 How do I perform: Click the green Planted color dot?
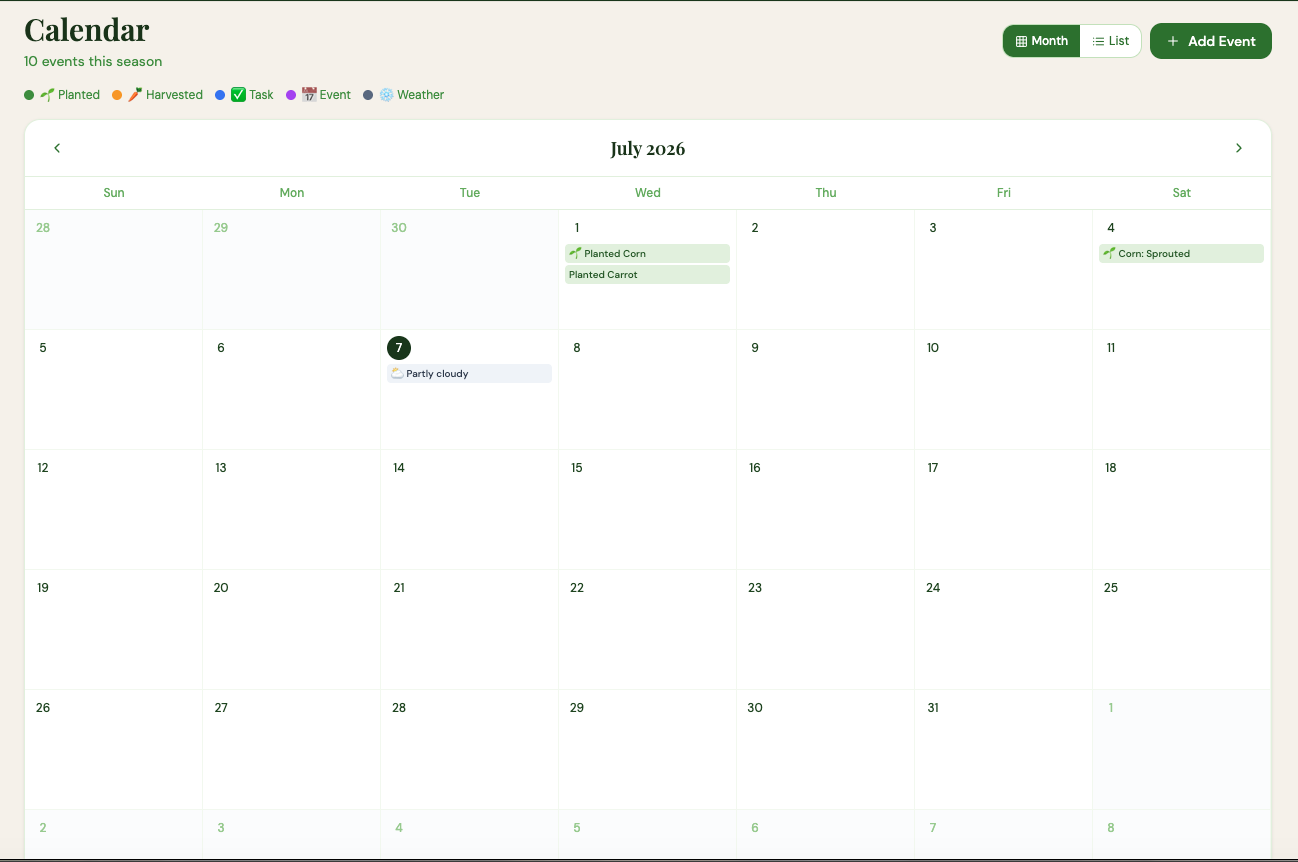coord(29,95)
